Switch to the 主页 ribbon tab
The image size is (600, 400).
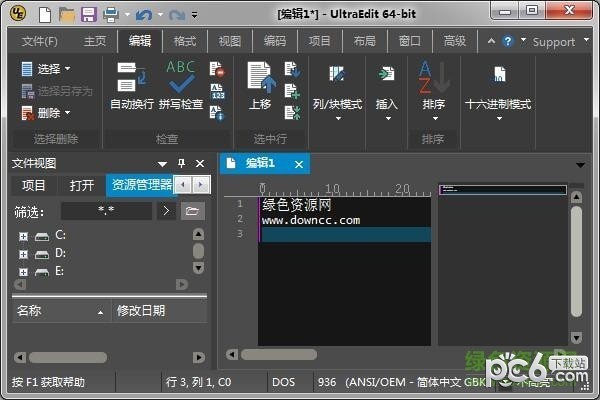(95, 41)
